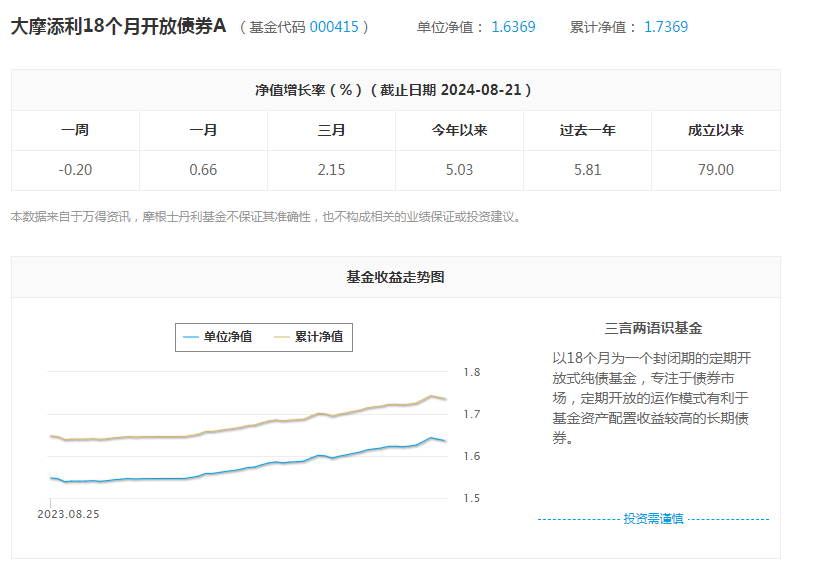
Task: Click the 2023.08.25 axis date label
Action: [x=68, y=514]
